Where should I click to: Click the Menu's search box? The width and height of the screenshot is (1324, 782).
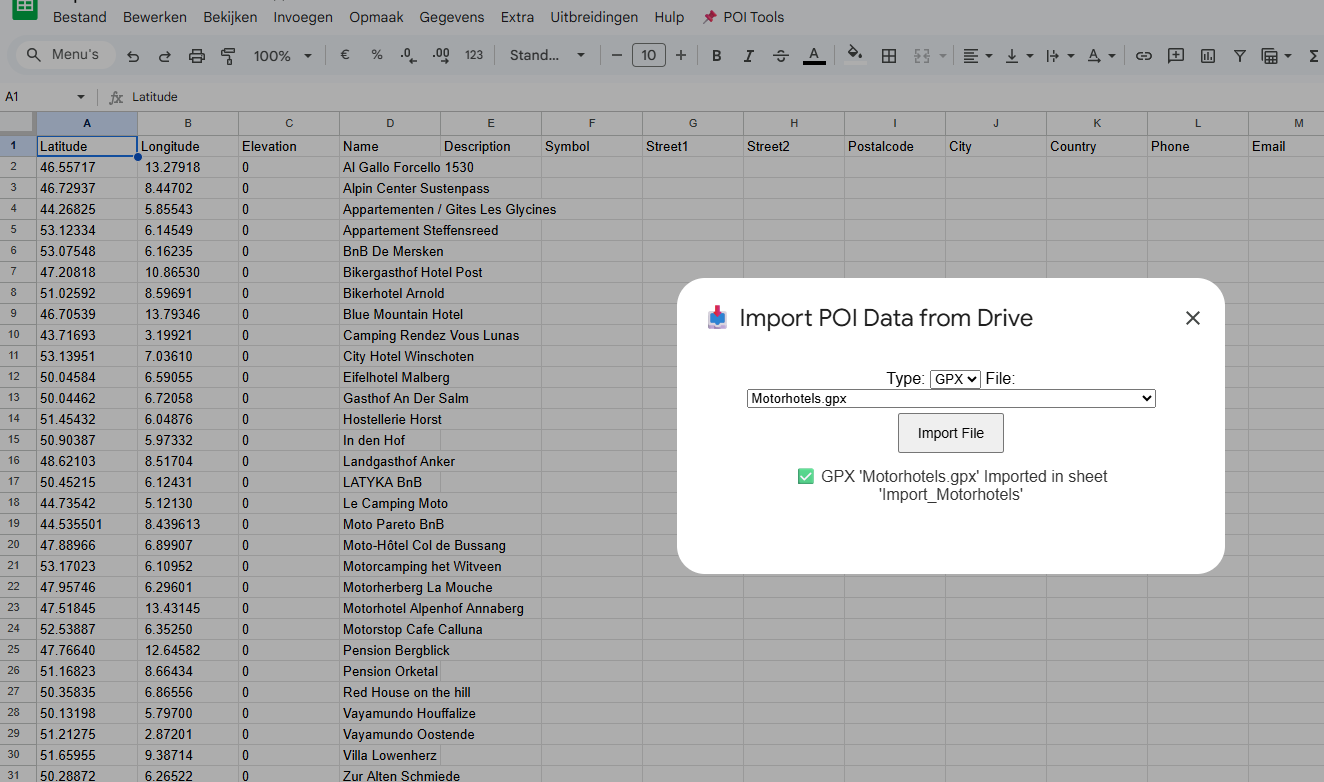point(66,55)
